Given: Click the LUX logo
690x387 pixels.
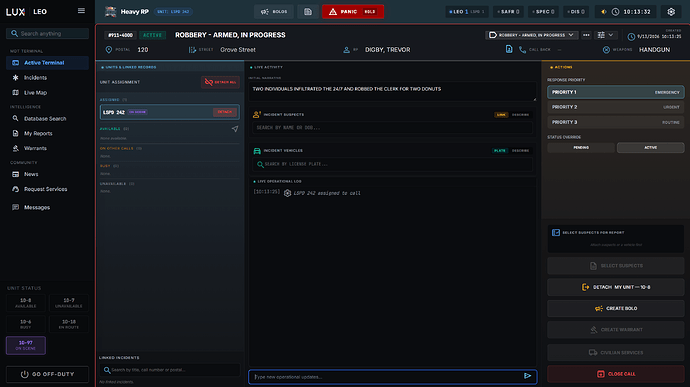Looking at the screenshot, I should pyautogui.click(x=15, y=12).
